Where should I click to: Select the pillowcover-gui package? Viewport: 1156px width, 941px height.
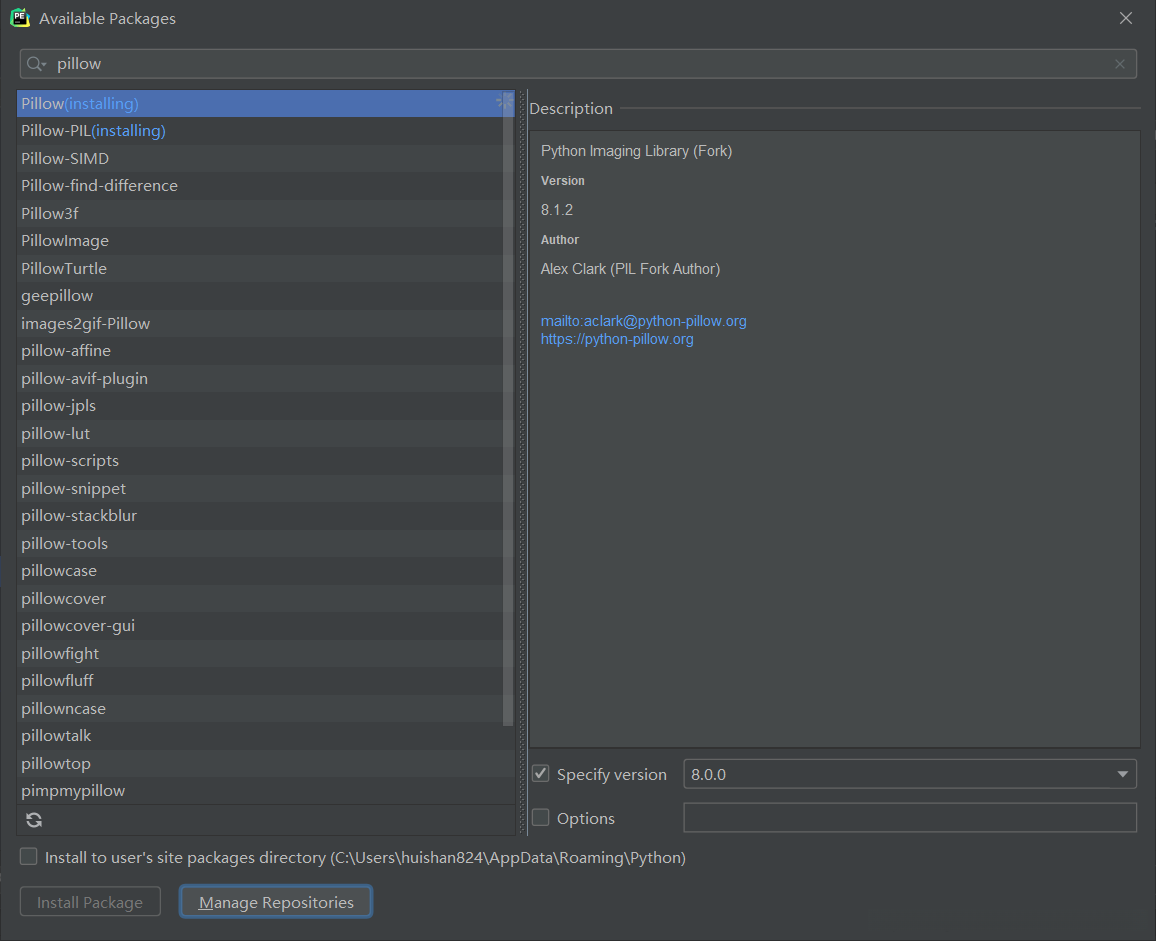265,625
